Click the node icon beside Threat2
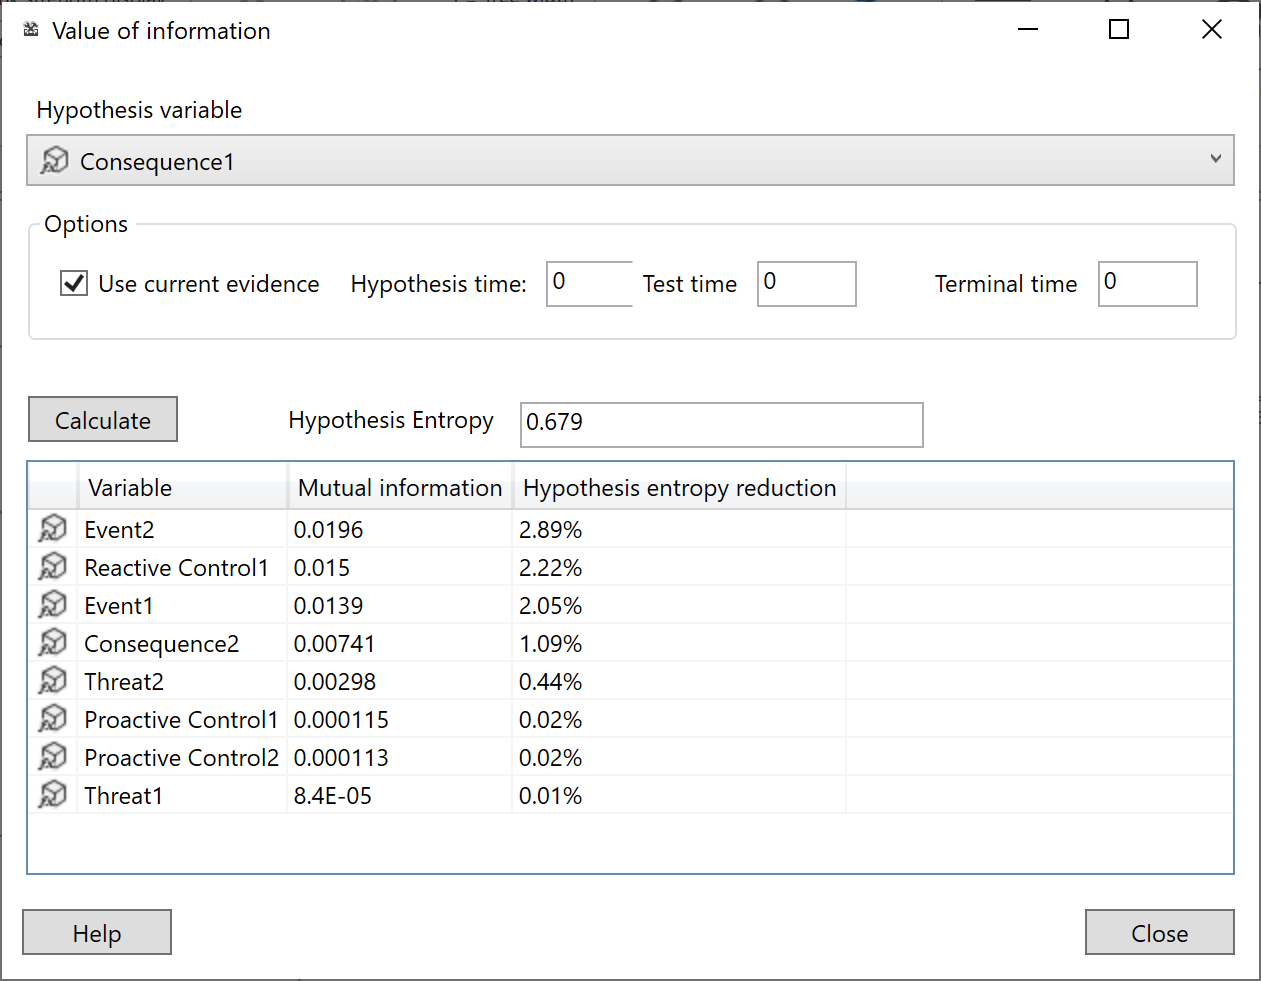Image resolution: width=1261 pixels, height=981 pixels. (53, 681)
